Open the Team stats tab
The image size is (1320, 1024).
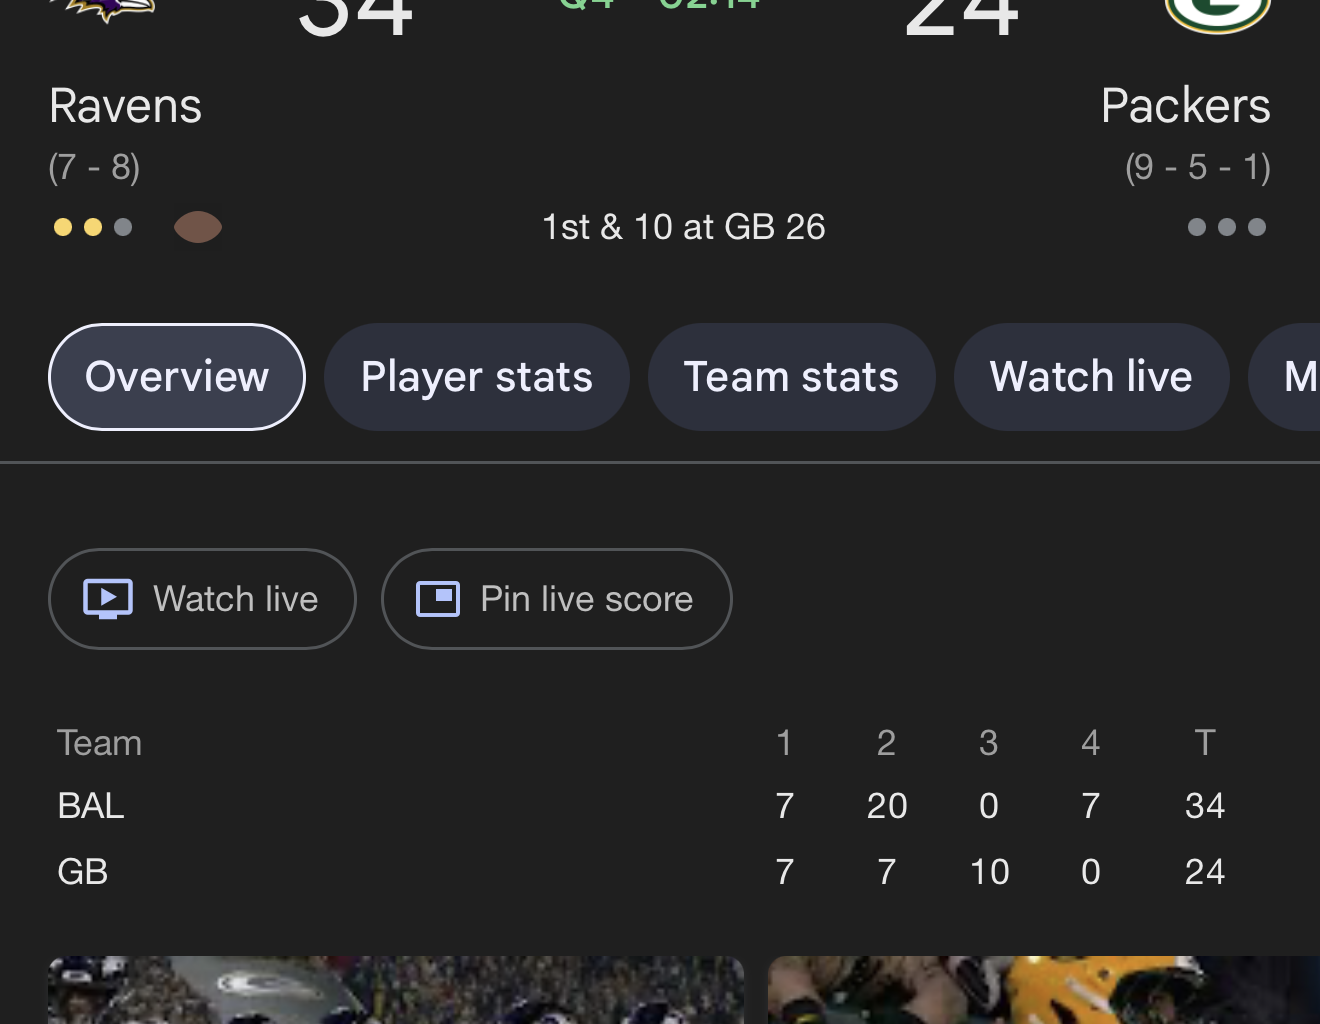coord(791,377)
